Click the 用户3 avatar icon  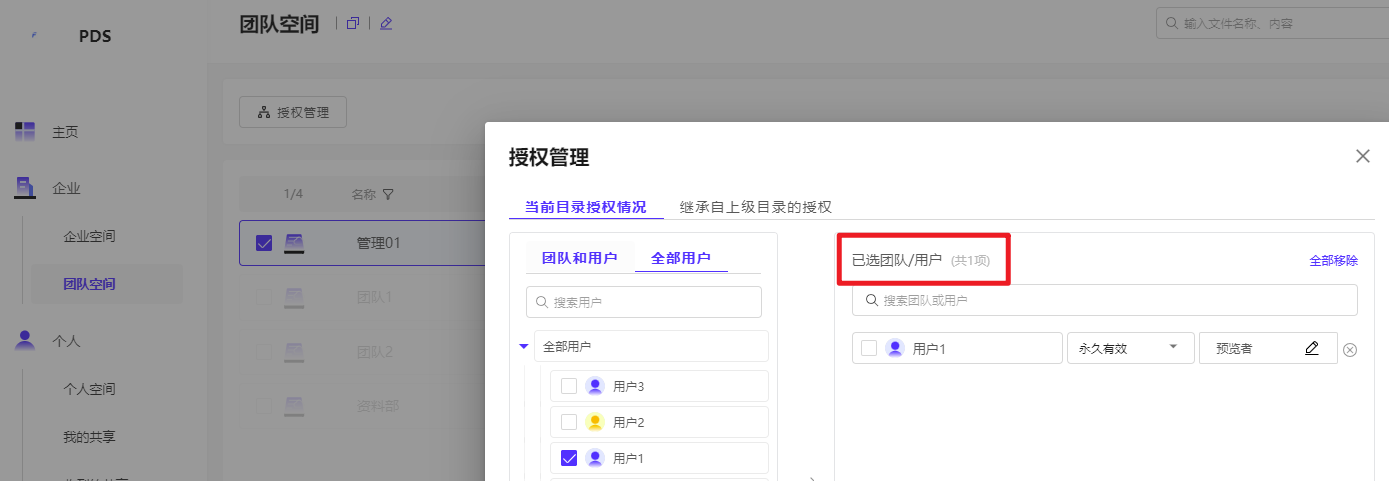[595, 386]
